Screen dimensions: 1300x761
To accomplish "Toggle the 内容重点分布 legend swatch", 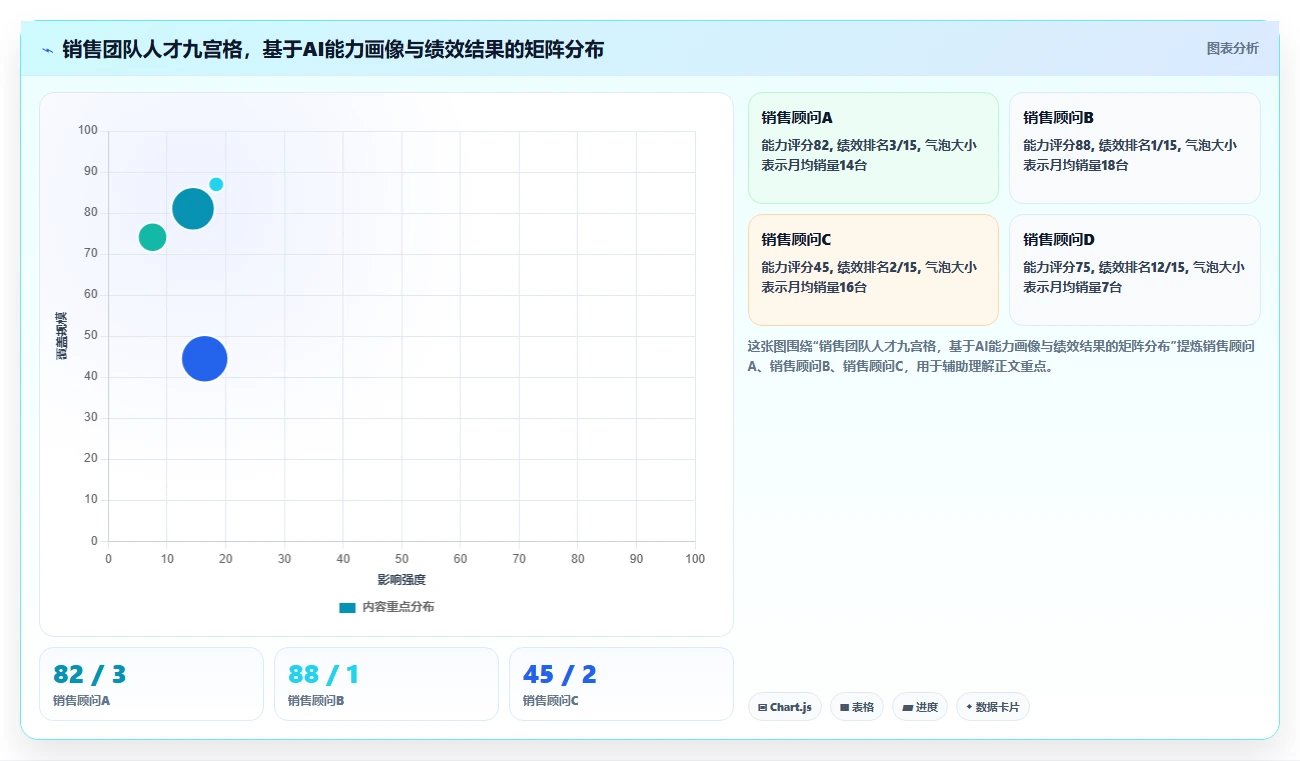I will pyautogui.click(x=347, y=607).
